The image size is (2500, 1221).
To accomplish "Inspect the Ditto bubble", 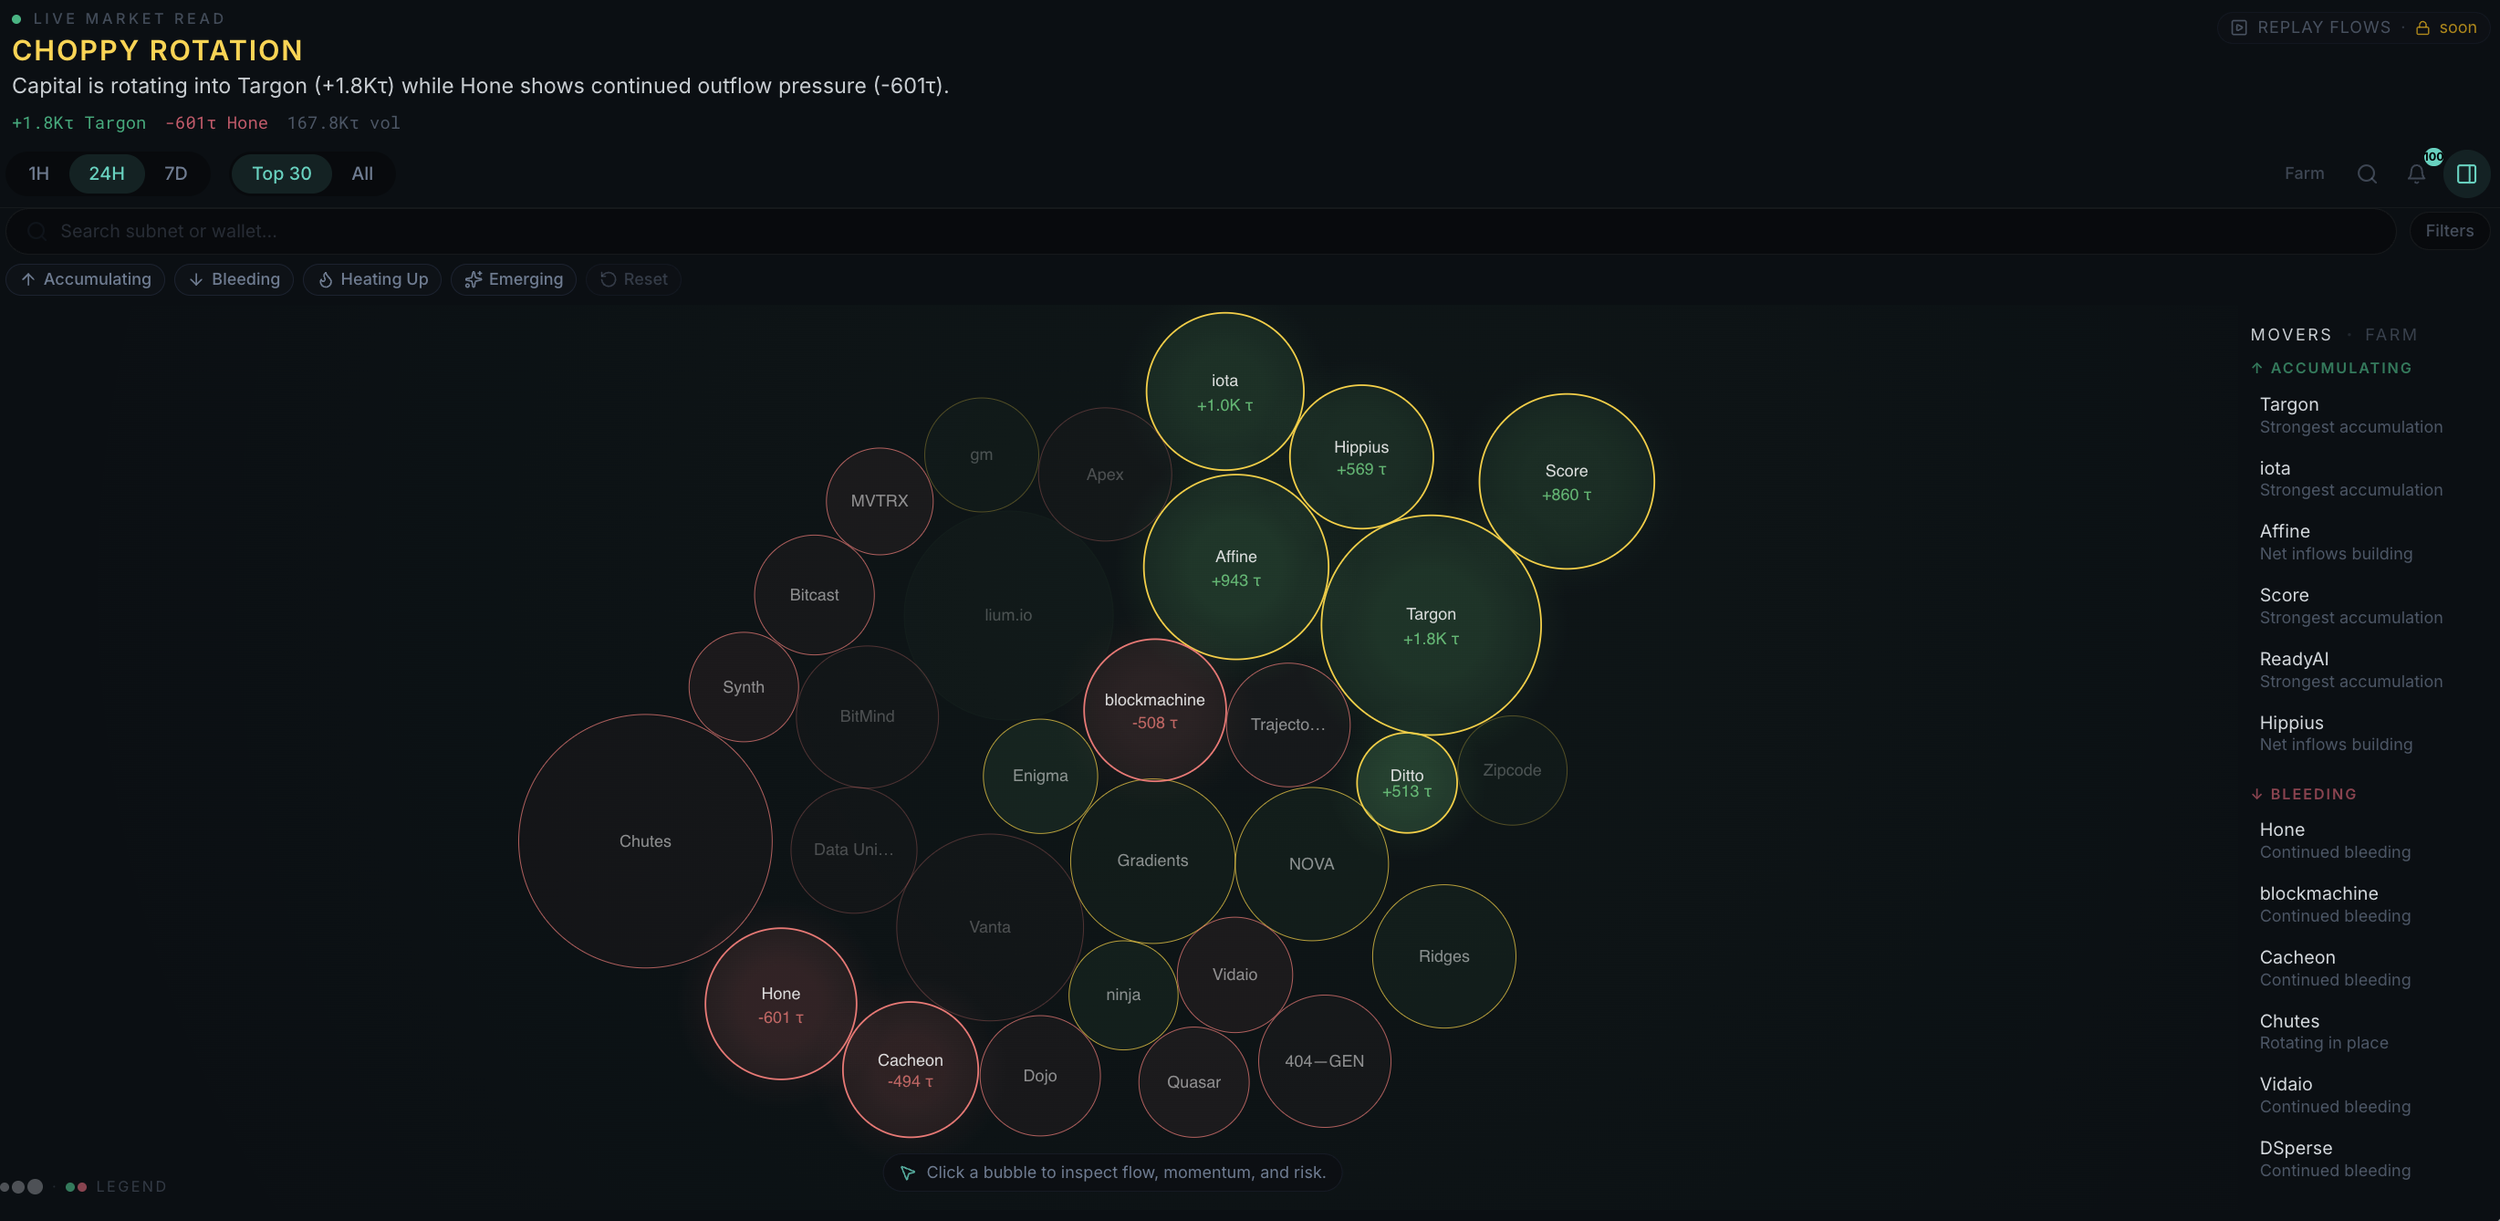I will [1406, 783].
